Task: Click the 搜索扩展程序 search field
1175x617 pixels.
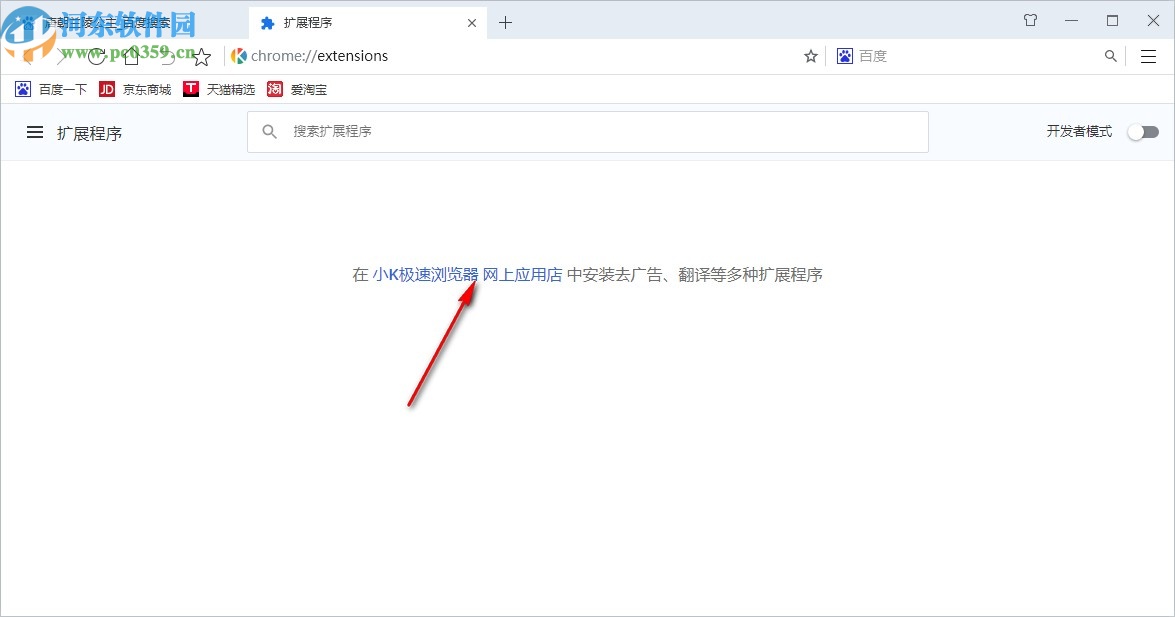Action: coord(588,131)
